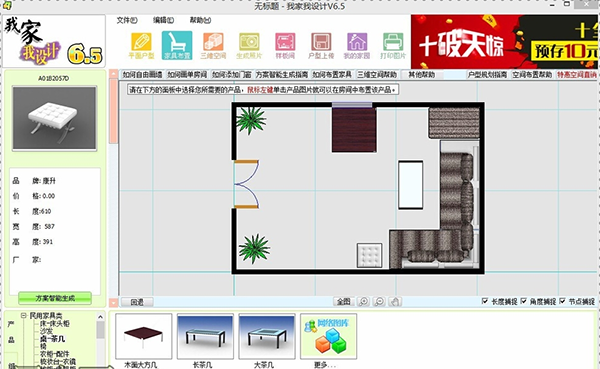Choose the 大茶几 product thumbnail
Image resolution: width=600 pixels, height=369 pixels.
267,336
